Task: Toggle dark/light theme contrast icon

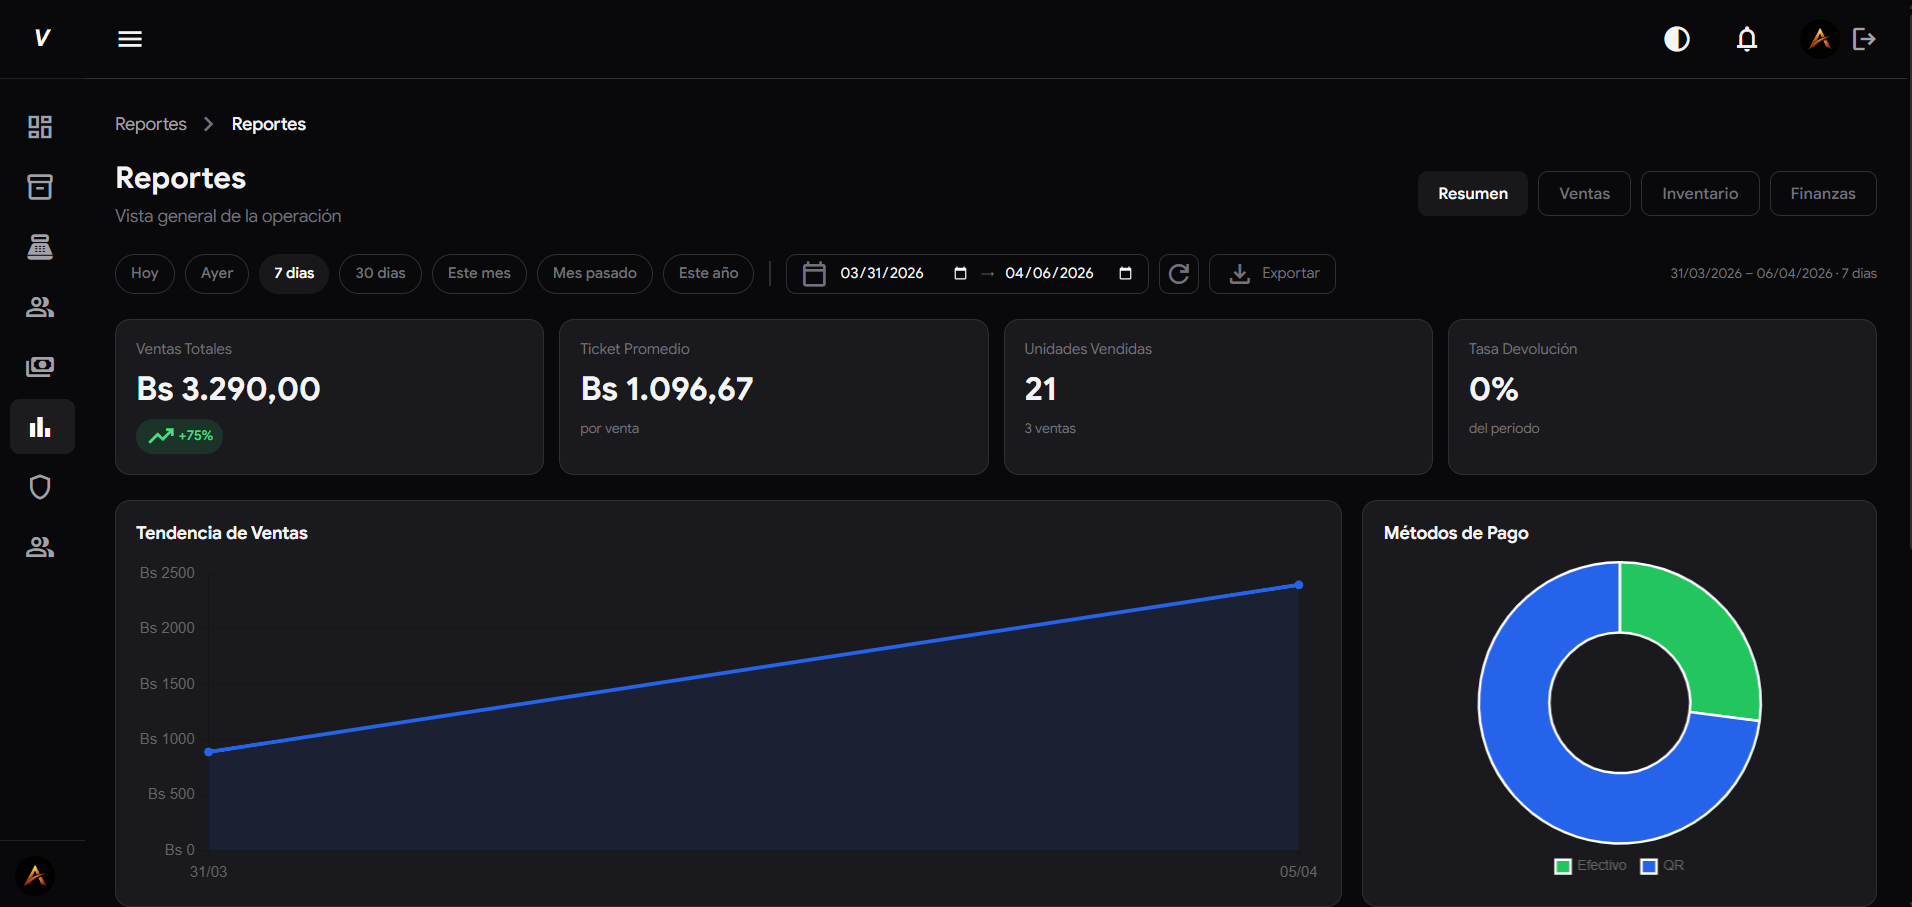Action: [1677, 39]
